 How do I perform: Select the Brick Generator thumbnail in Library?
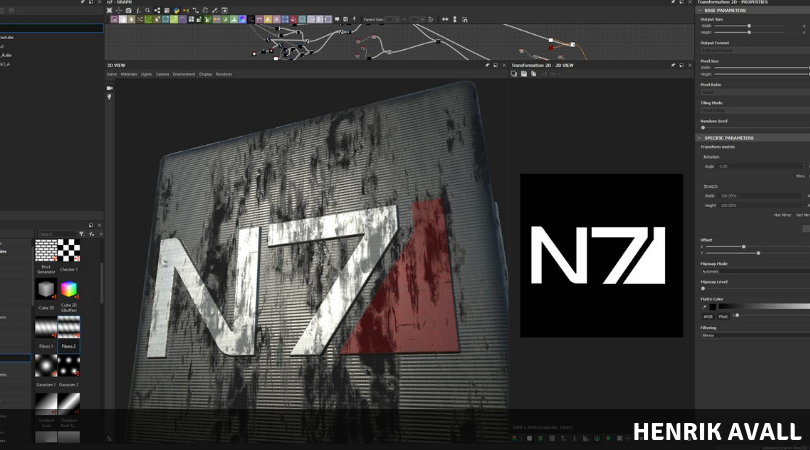[x=46, y=251]
